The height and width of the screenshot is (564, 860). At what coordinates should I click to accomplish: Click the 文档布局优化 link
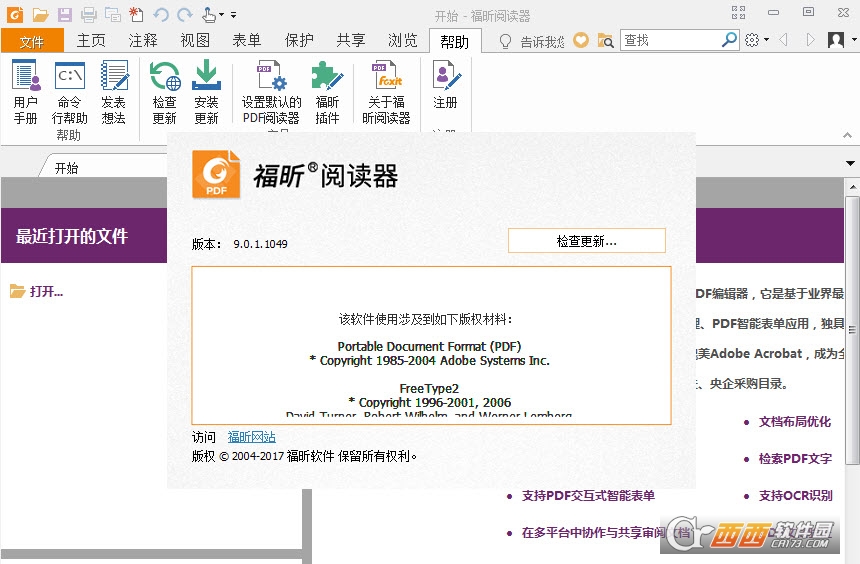point(795,422)
